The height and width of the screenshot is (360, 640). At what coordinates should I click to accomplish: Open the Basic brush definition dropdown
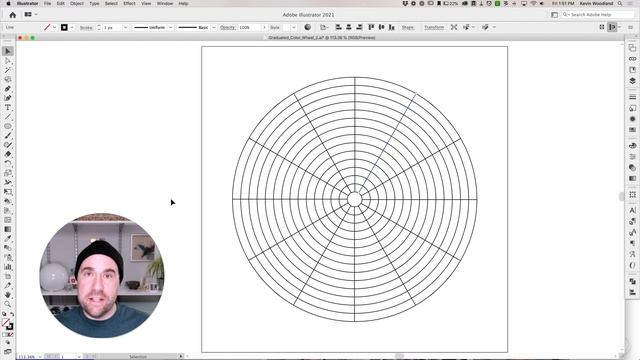click(x=213, y=27)
